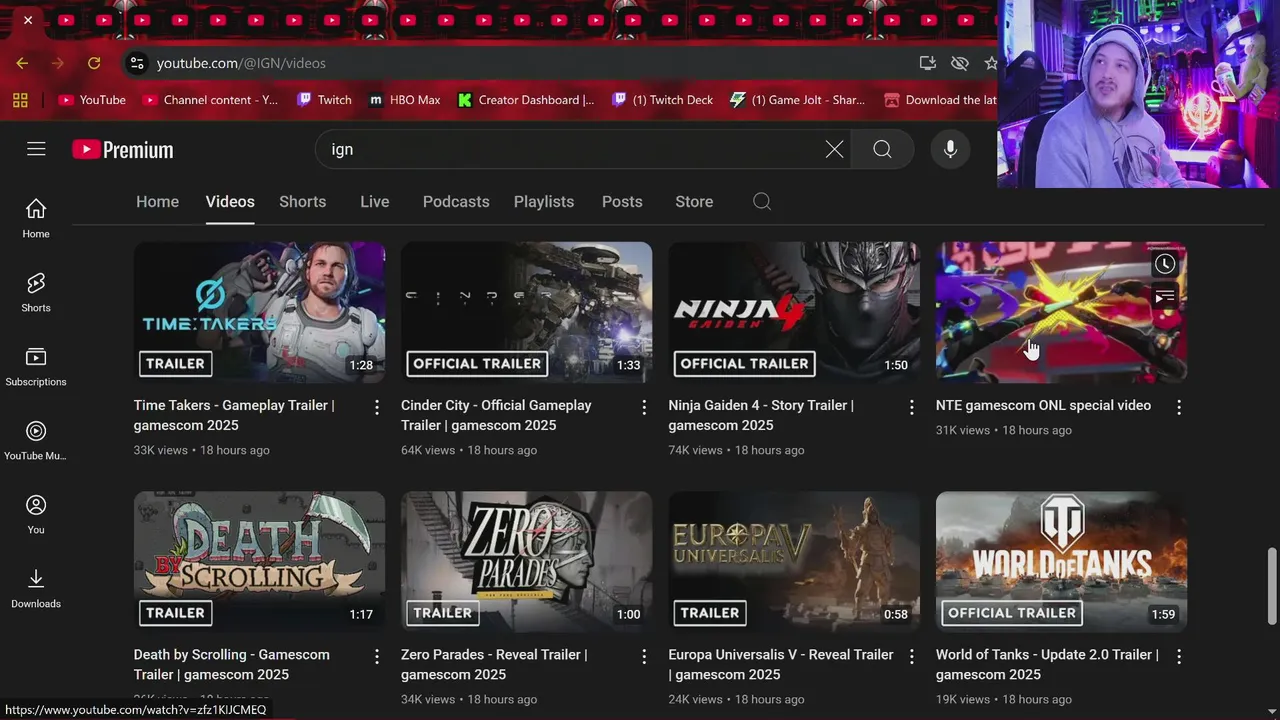Switch to the channel Shorts tab

(303, 201)
